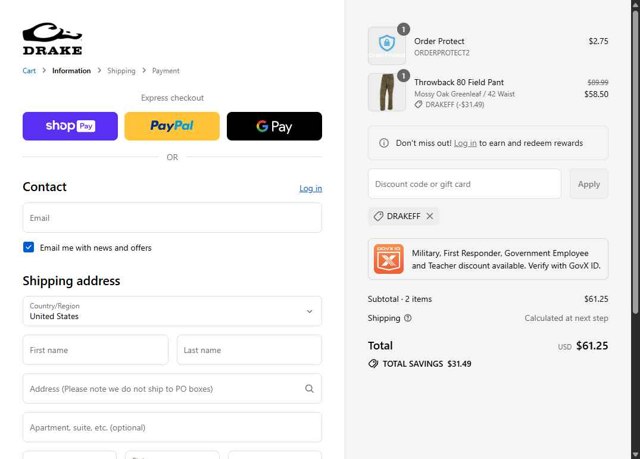Screen dimensions: 640x459
Task: Focus the Discount code or gift card field
Action: tap(464, 184)
